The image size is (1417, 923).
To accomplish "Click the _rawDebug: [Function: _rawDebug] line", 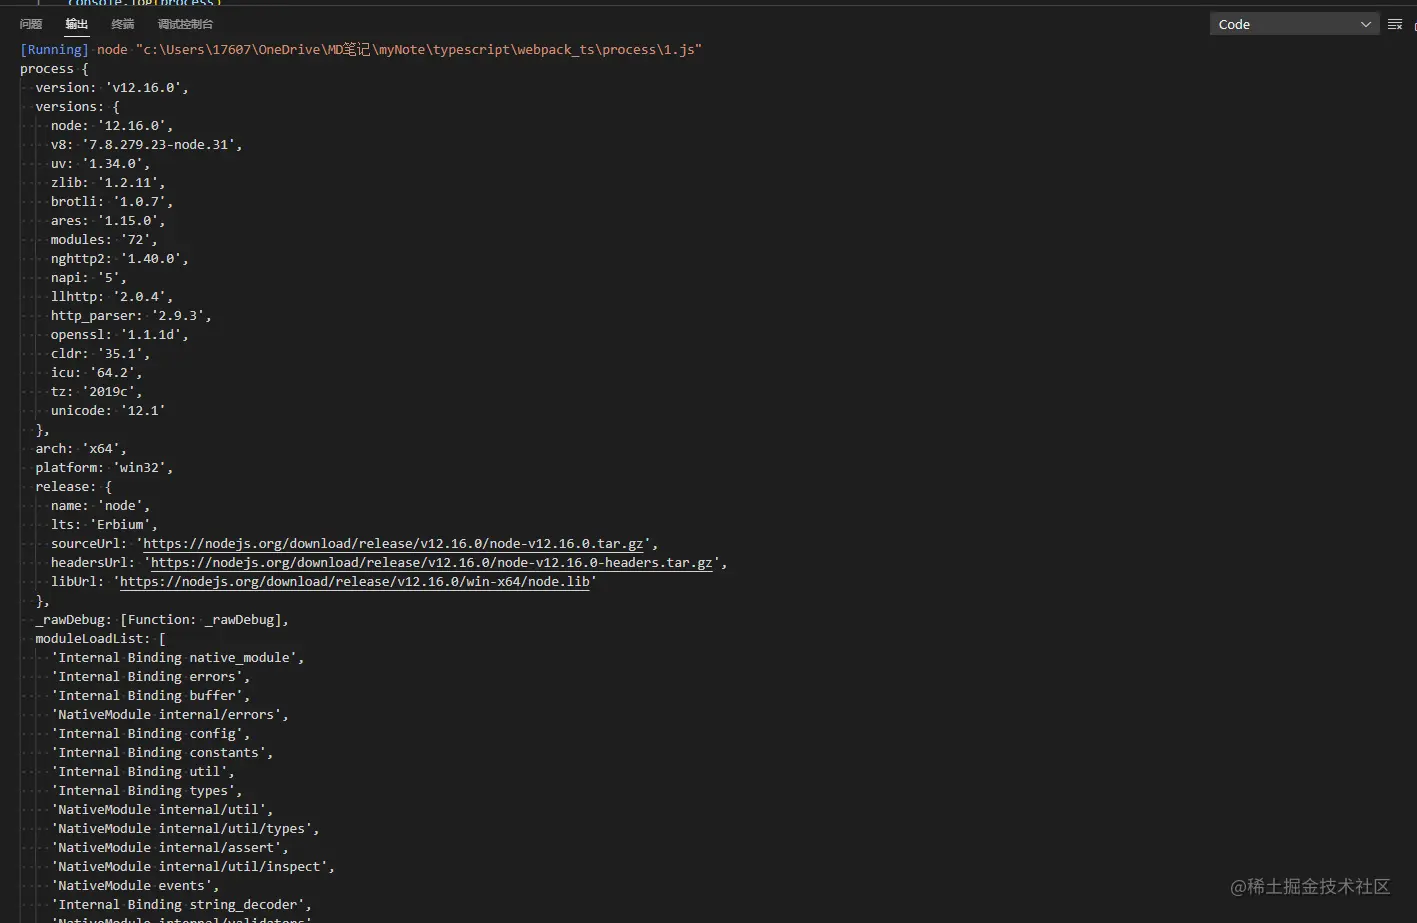I will pos(162,620).
